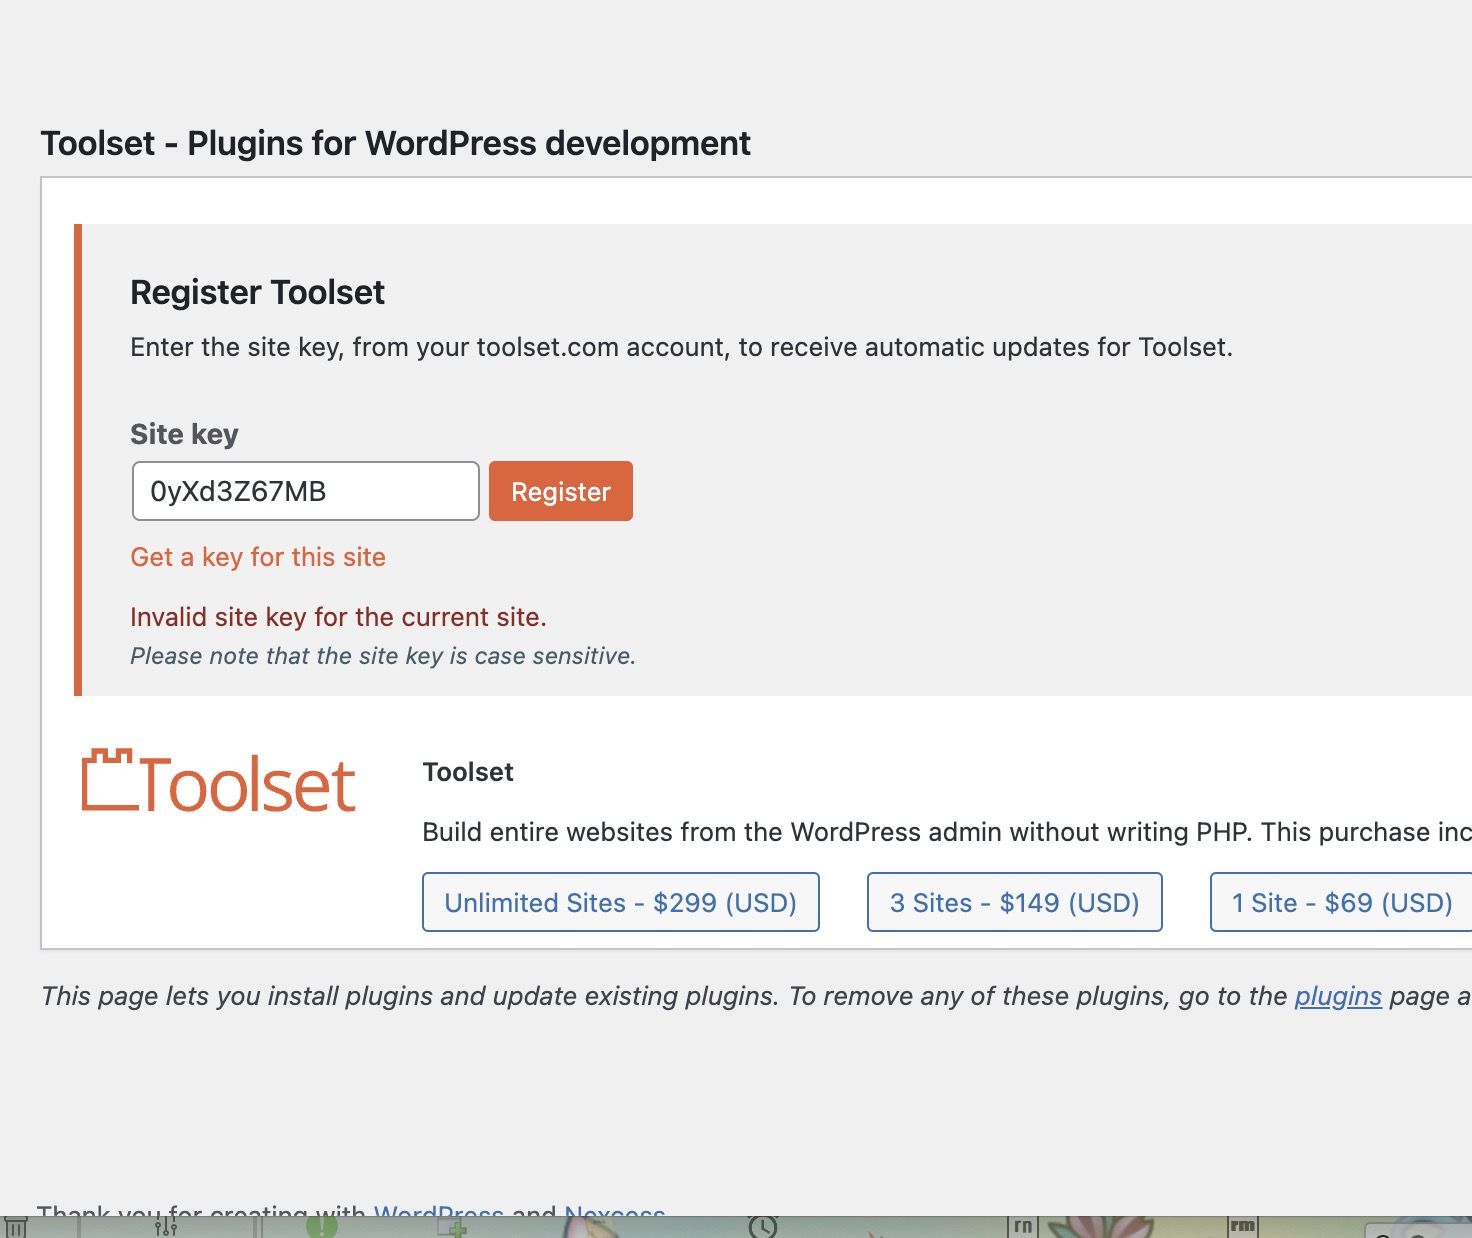Click the green exclamation circle icon
This screenshot has height=1238, width=1472.
pos(322,1226)
